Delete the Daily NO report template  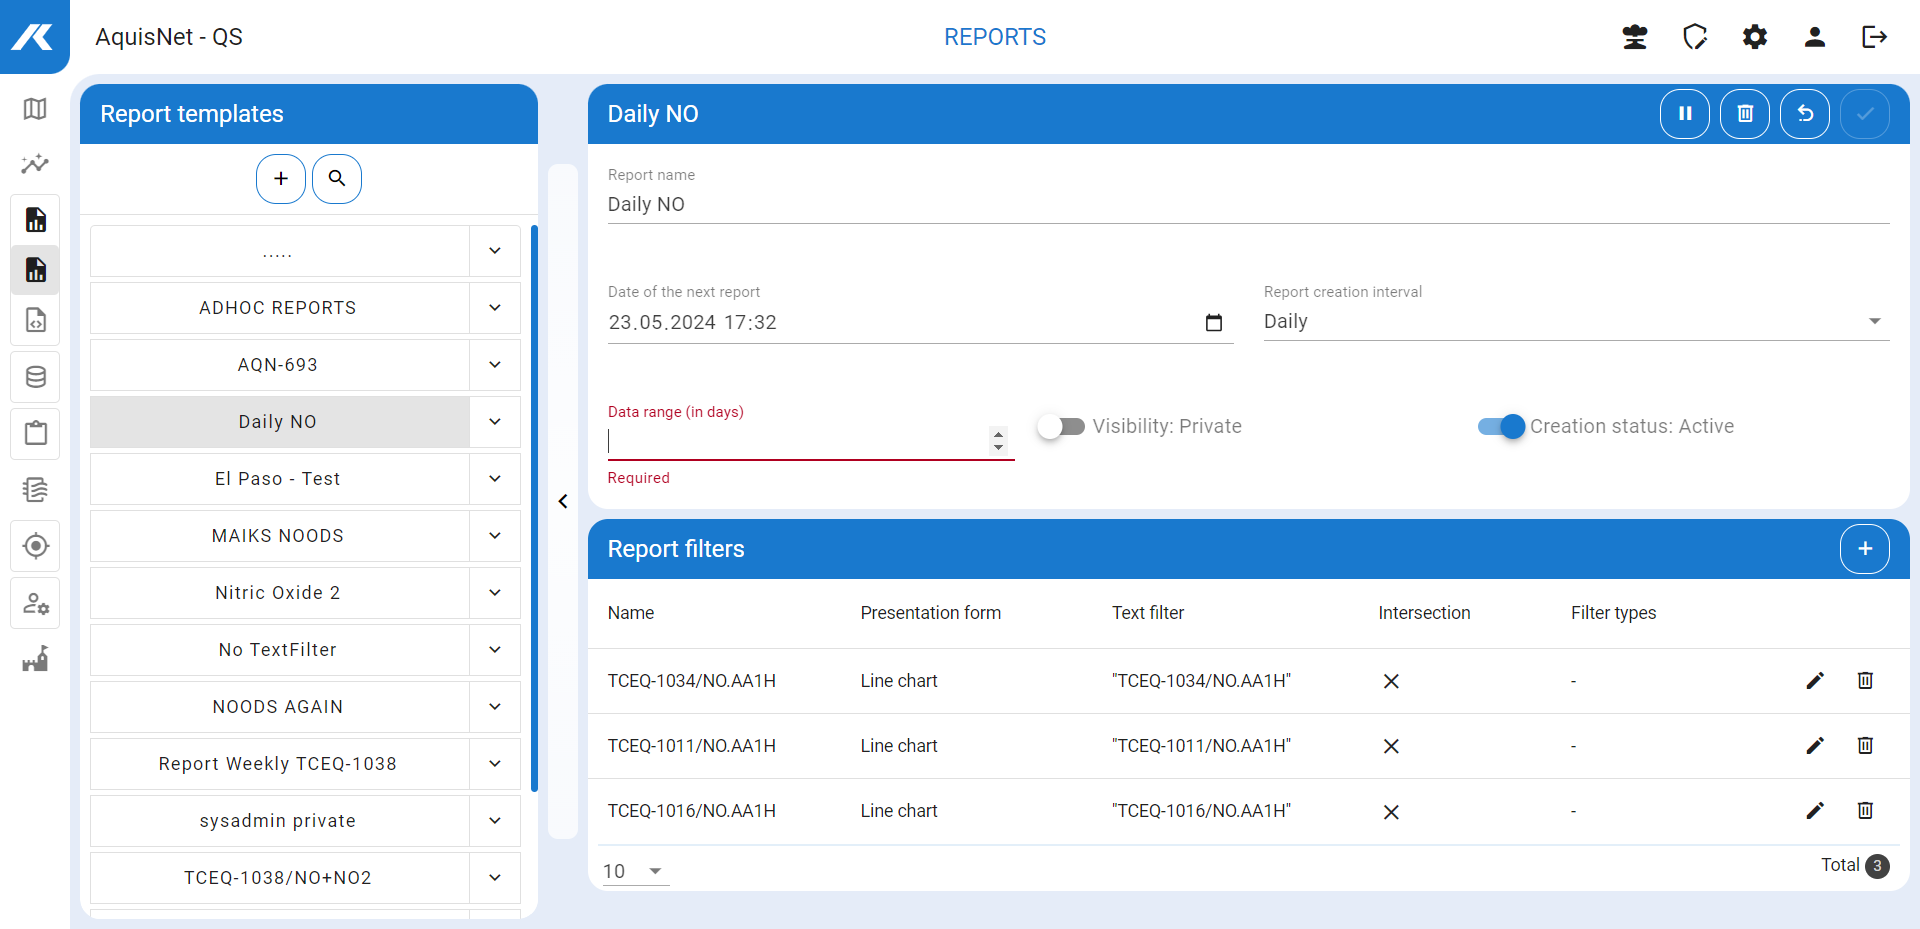click(x=1744, y=114)
